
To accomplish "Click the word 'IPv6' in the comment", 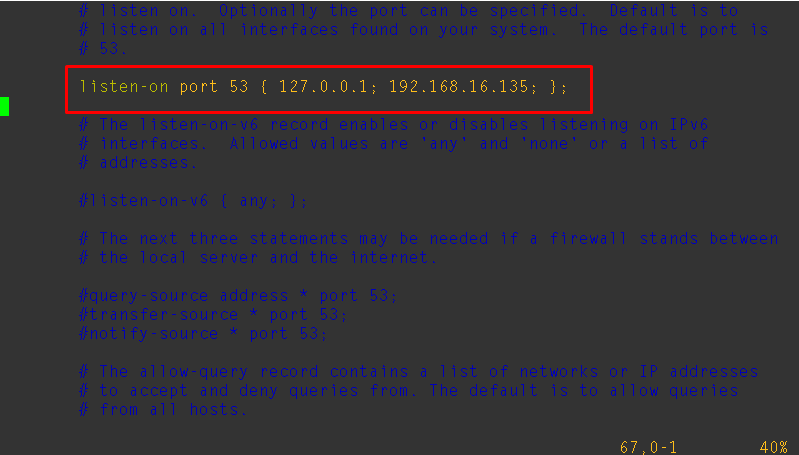I will [689, 125].
